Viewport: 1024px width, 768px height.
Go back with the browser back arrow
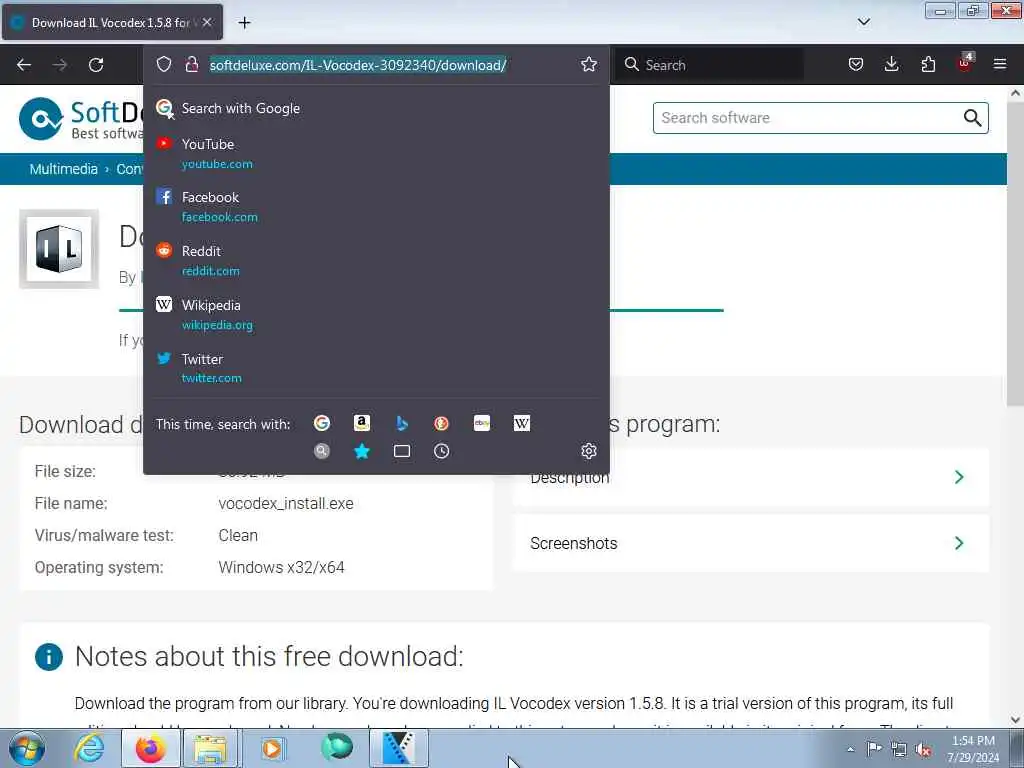[x=24, y=65]
